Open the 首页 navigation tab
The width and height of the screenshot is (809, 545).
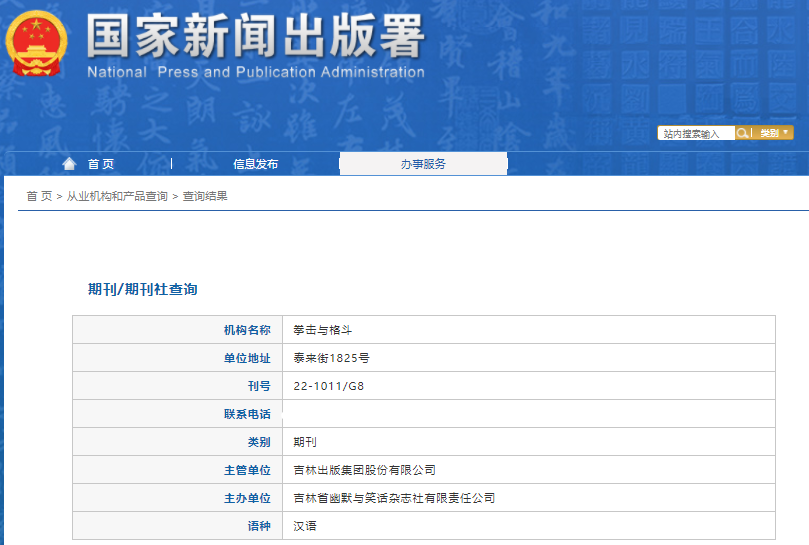[x=100, y=164]
